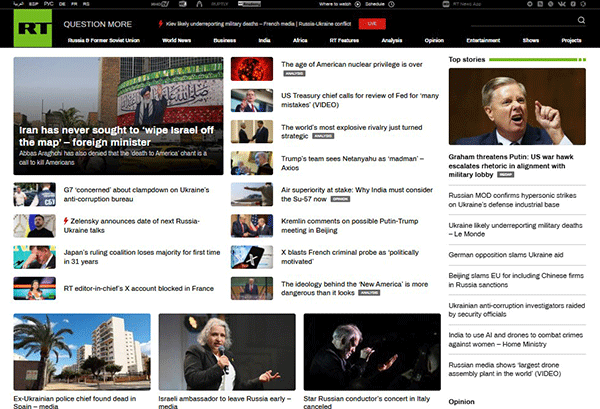Viewport: 600px width, 409px height.
Task: Open Zelensky announces talks date article
Action: point(132,226)
